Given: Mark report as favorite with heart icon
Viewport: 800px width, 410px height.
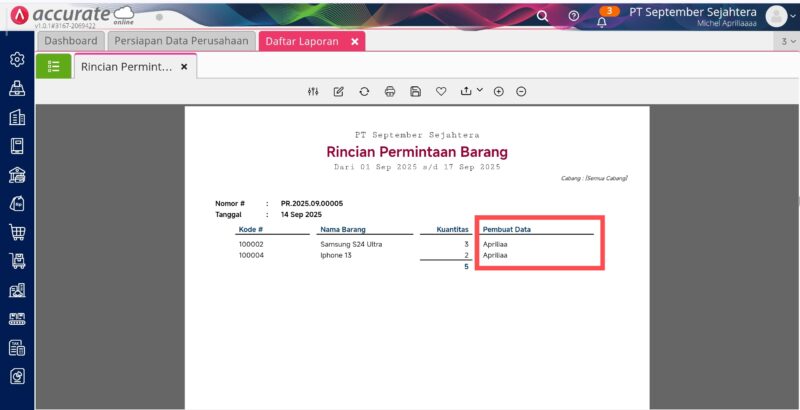Looking at the screenshot, I should pos(441,91).
